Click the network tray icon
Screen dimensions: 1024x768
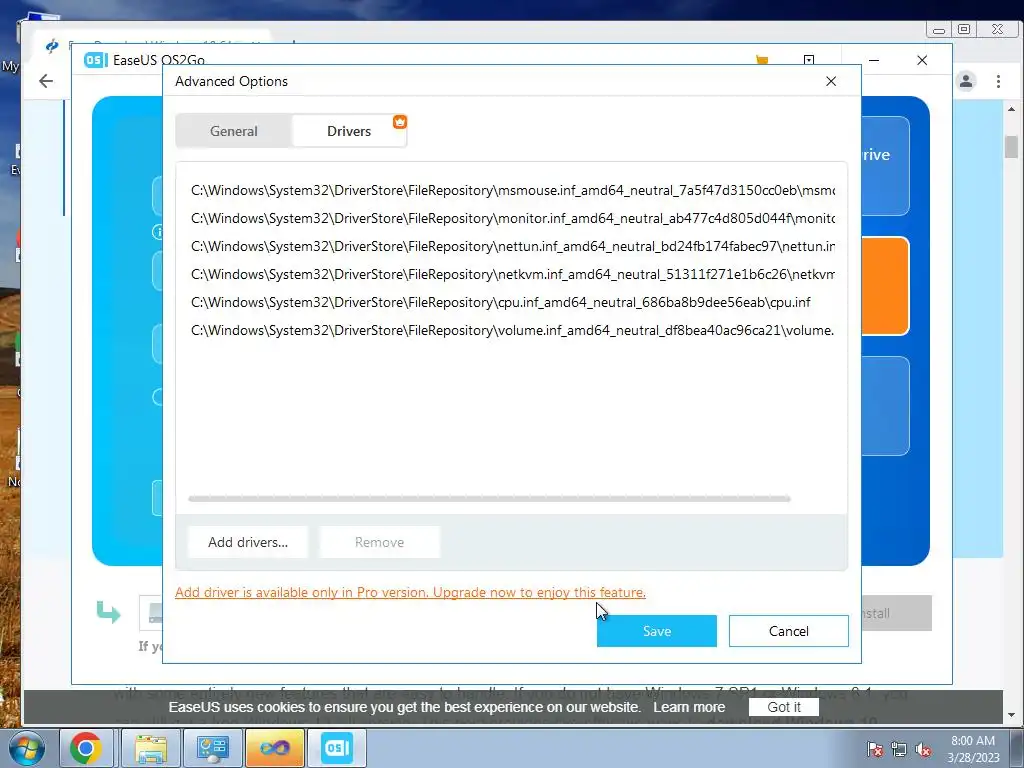point(899,749)
